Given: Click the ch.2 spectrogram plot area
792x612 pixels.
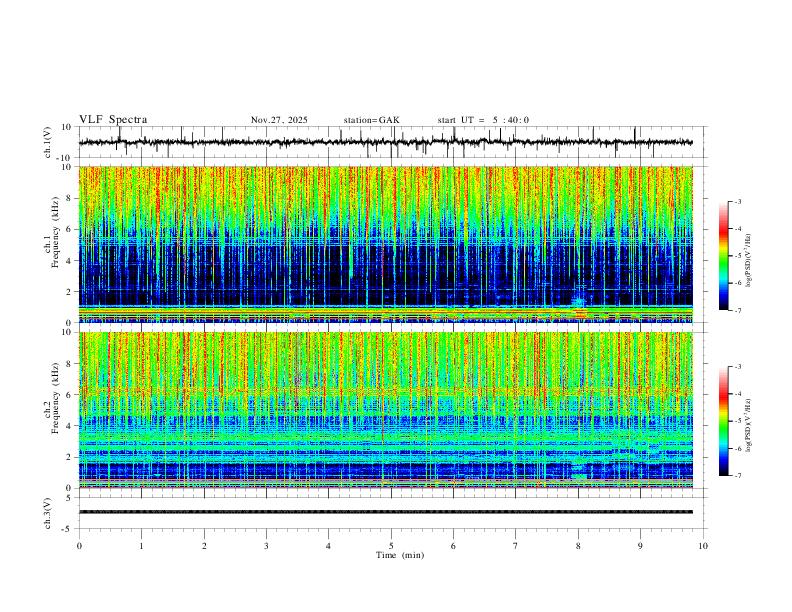Looking at the screenshot, I should (385, 410).
